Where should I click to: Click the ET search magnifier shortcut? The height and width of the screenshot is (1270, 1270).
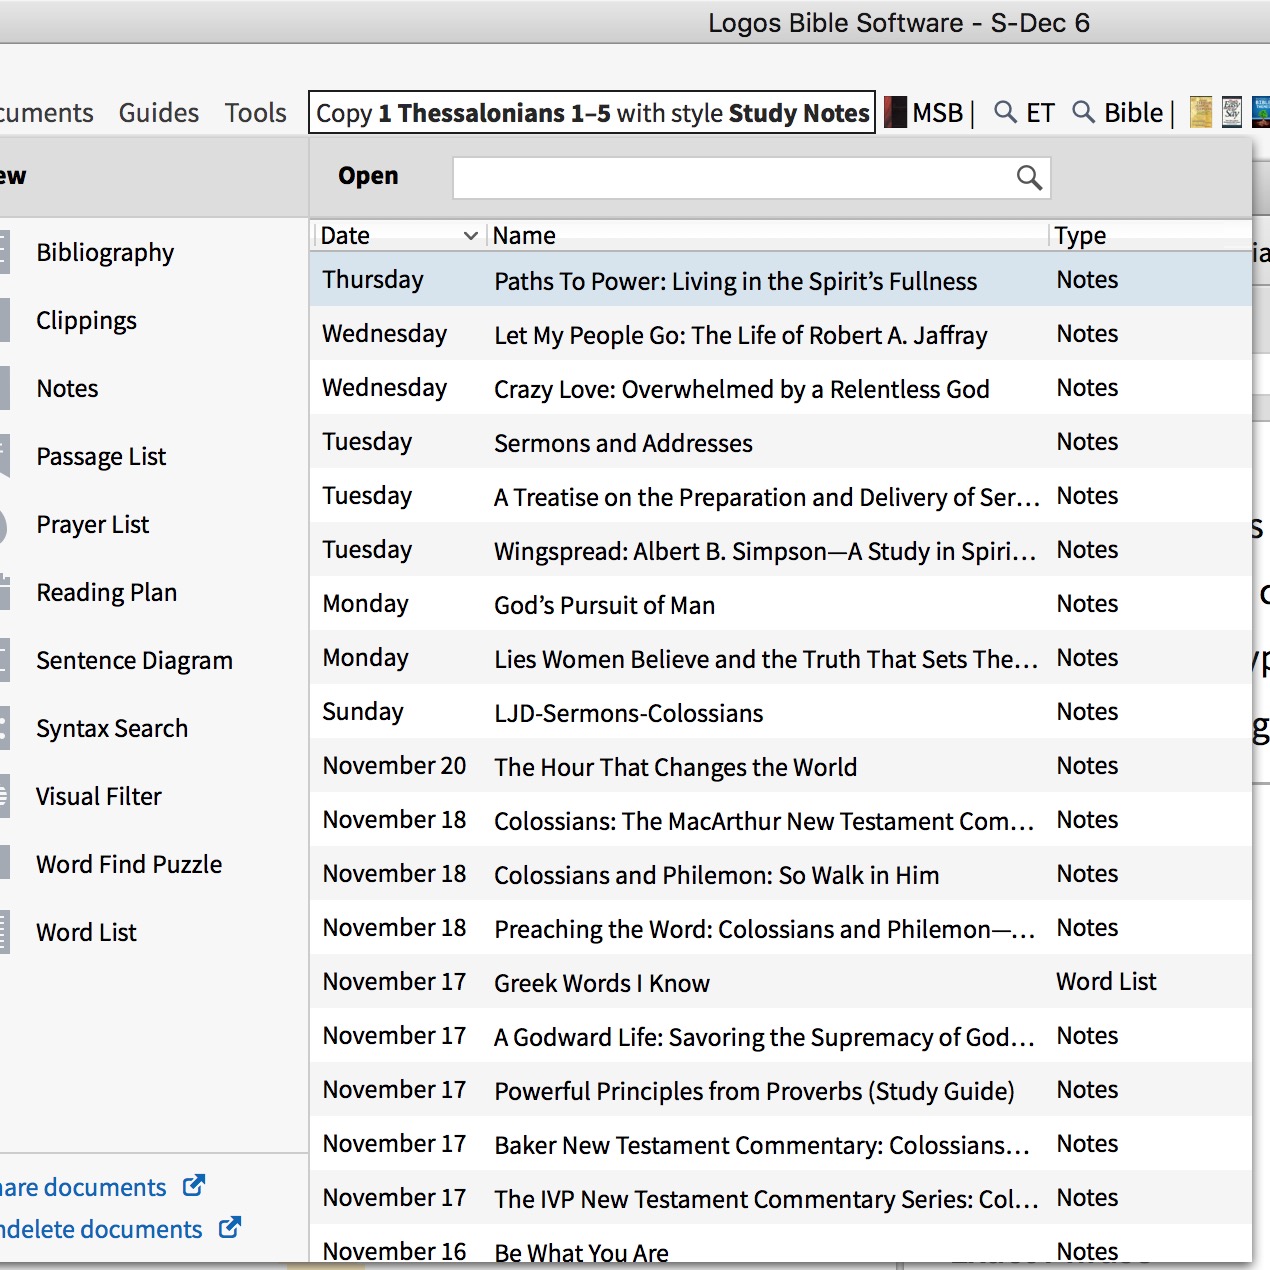tap(1005, 112)
